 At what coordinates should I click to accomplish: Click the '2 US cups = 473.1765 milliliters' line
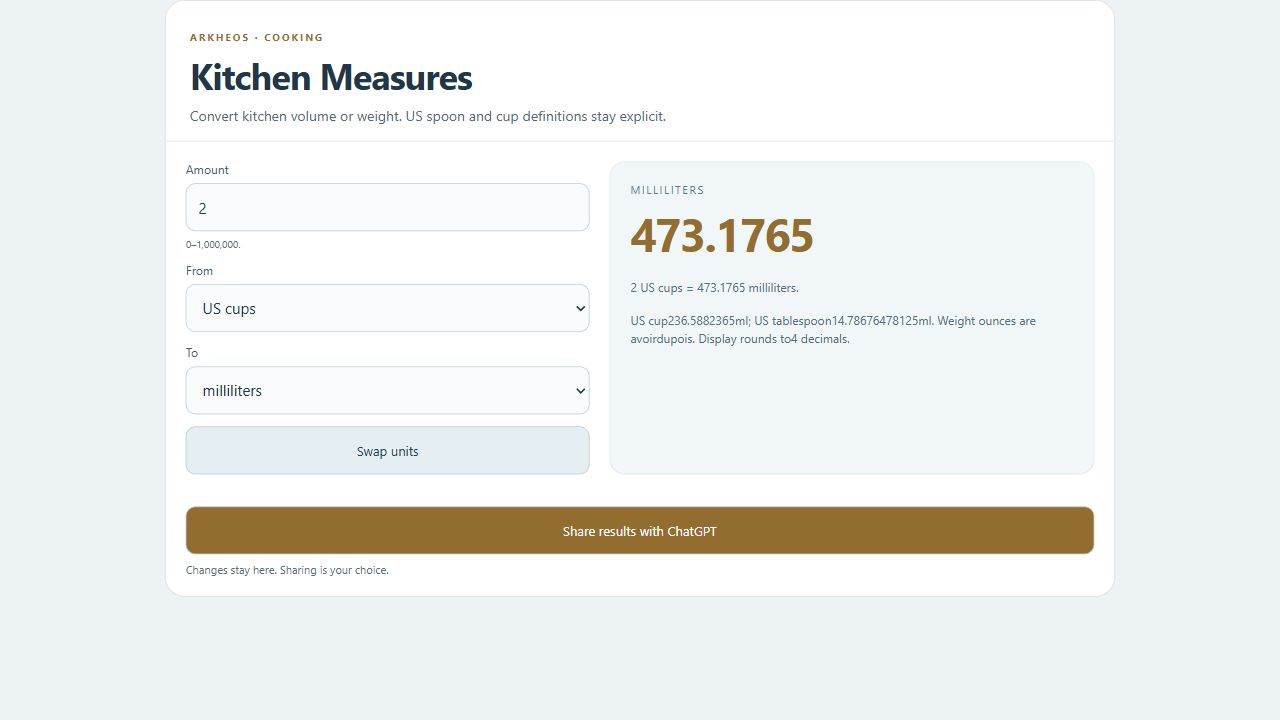[x=714, y=288]
